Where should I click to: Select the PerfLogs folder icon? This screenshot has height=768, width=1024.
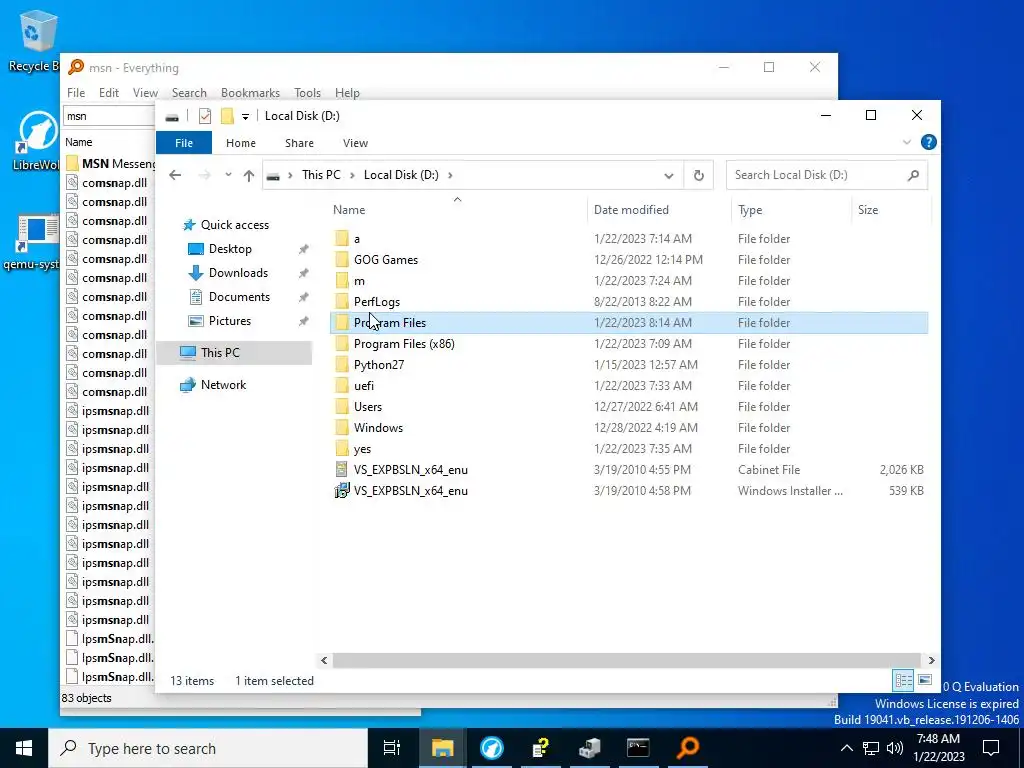[342, 302]
